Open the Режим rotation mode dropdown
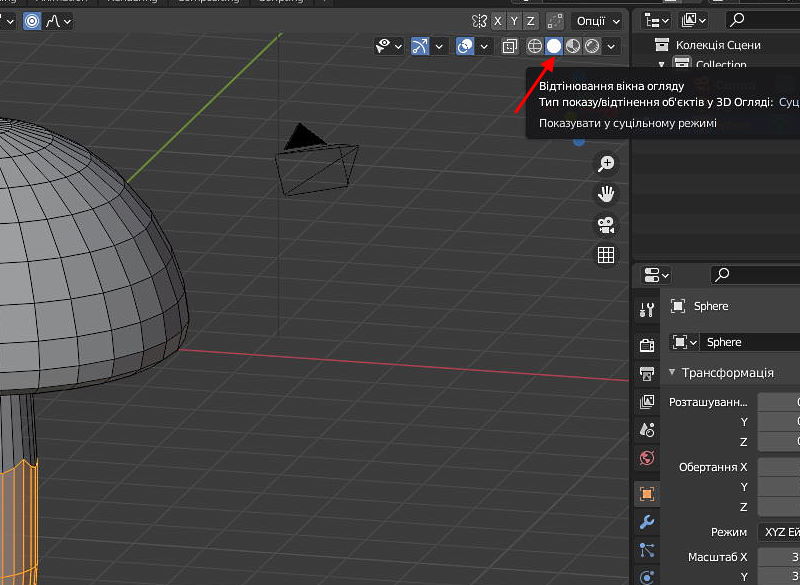The width and height of the screenshot is (800, 585). [779, 532]
